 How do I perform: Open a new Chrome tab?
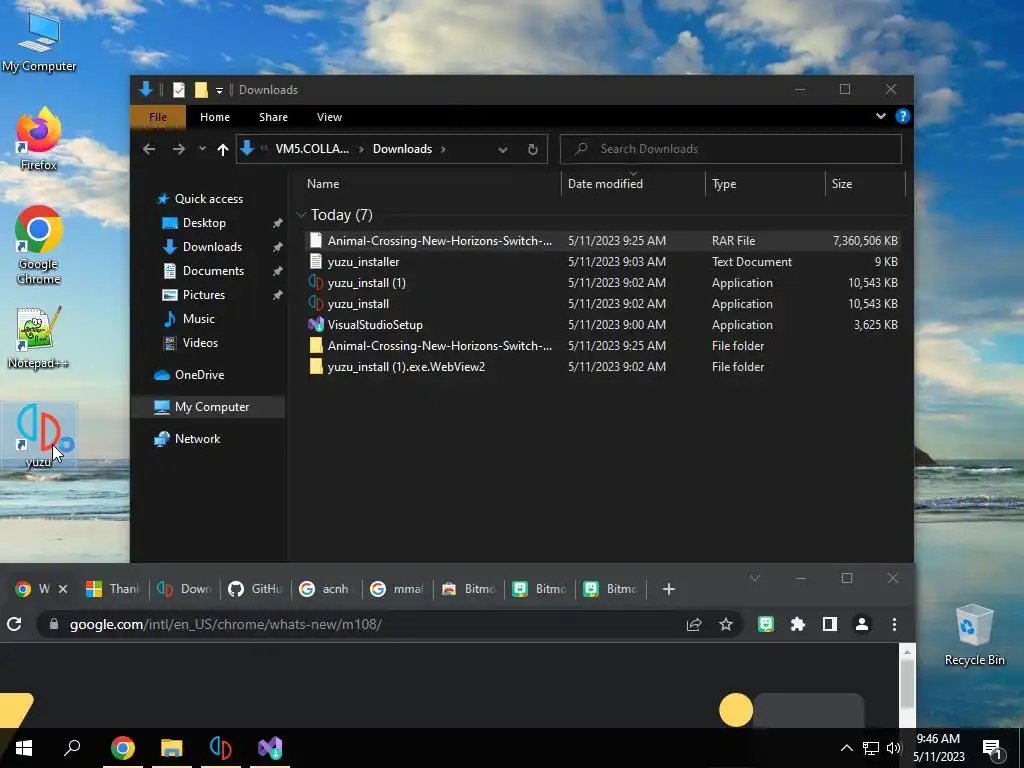point(668,589)
